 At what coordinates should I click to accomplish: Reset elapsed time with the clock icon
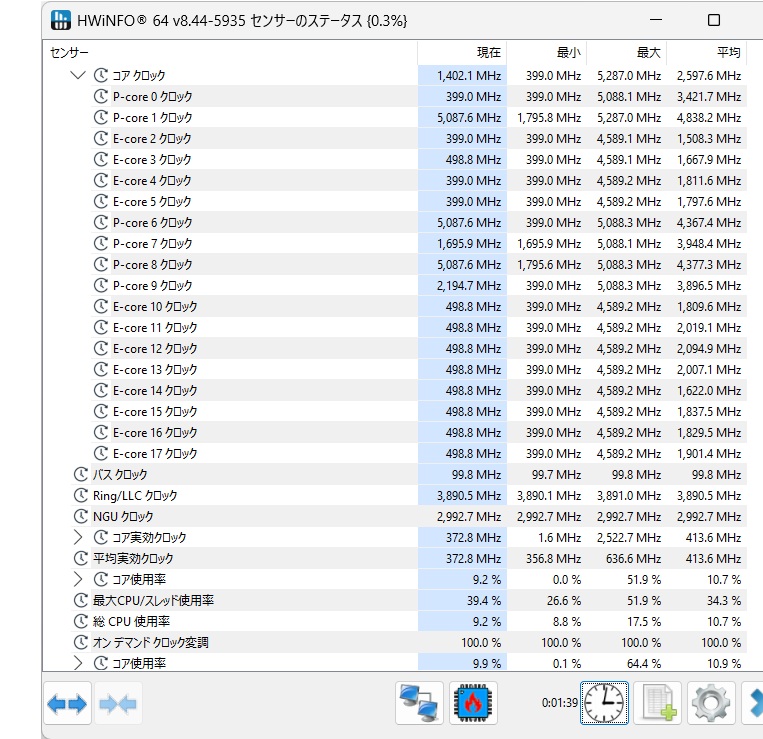(604, 703)
